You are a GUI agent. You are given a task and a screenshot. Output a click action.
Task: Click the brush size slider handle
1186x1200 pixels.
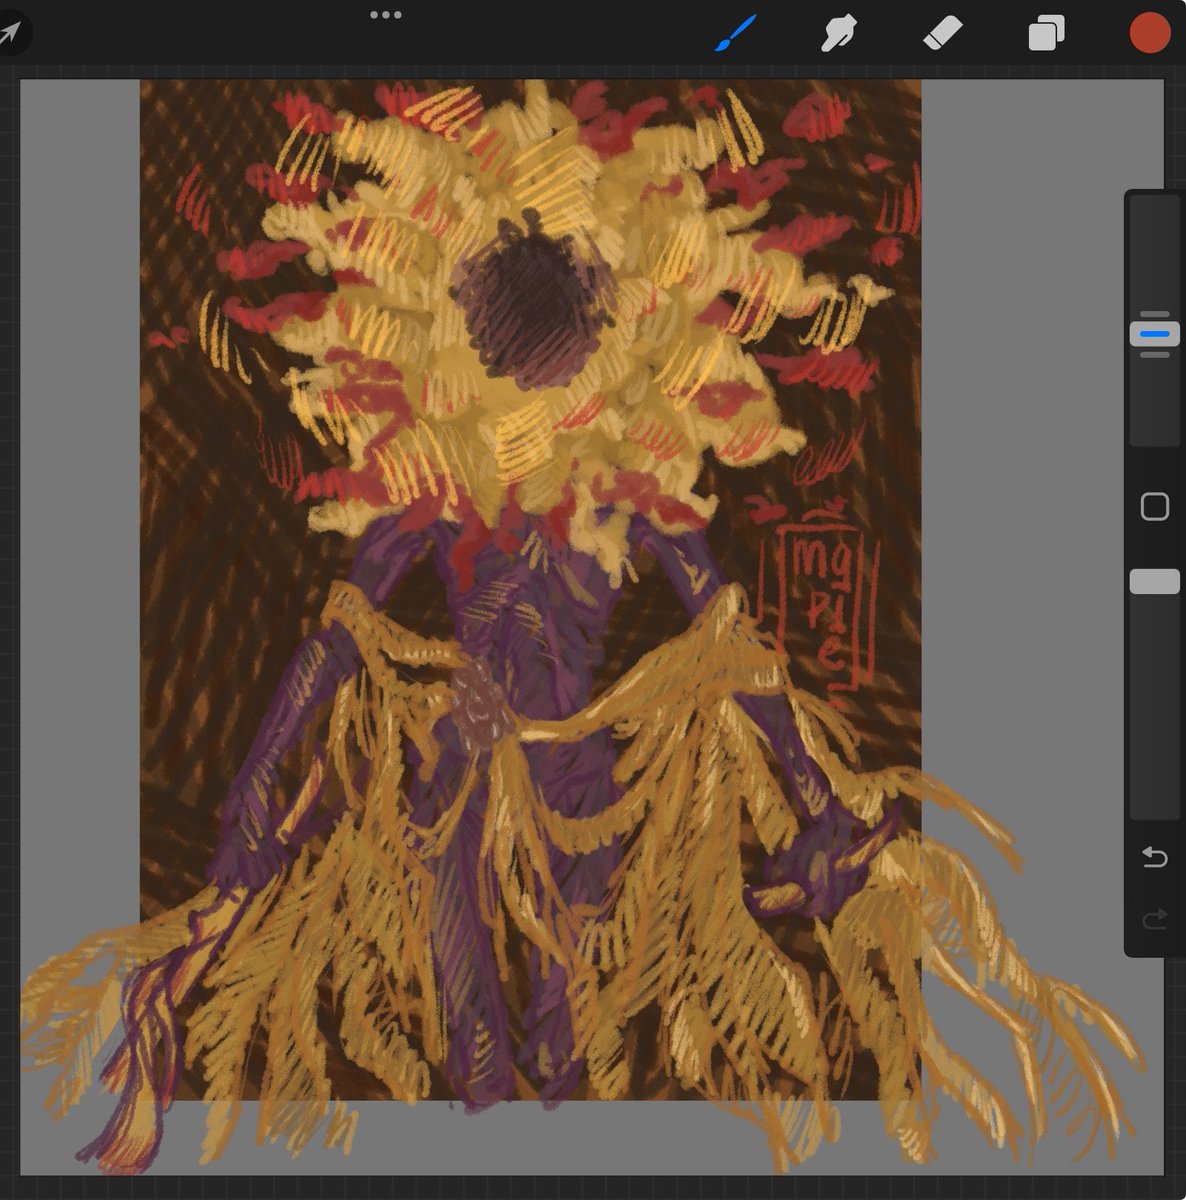[x=1154, y=334]
